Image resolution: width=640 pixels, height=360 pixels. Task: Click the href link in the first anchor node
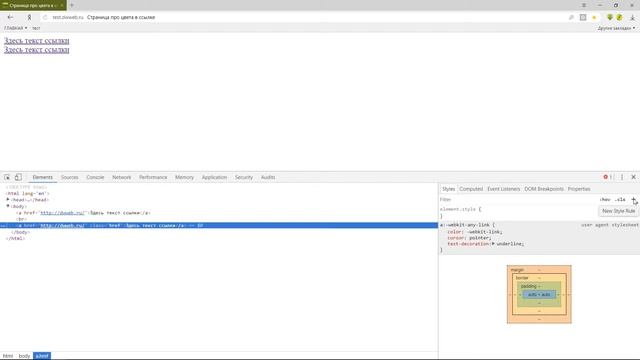point(62,213)
